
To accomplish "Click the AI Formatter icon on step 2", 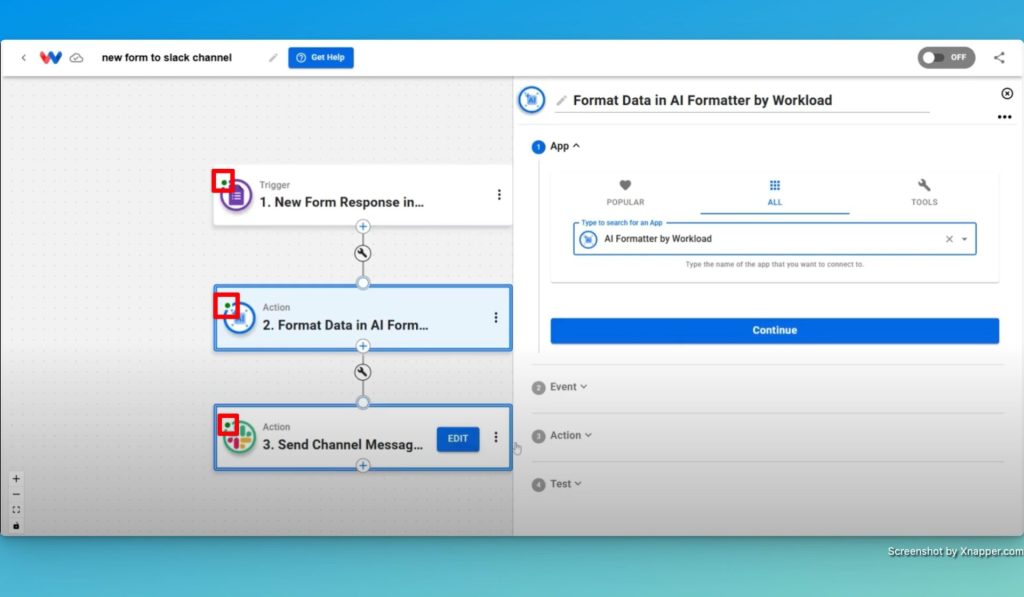I will (x=240, y=318).
